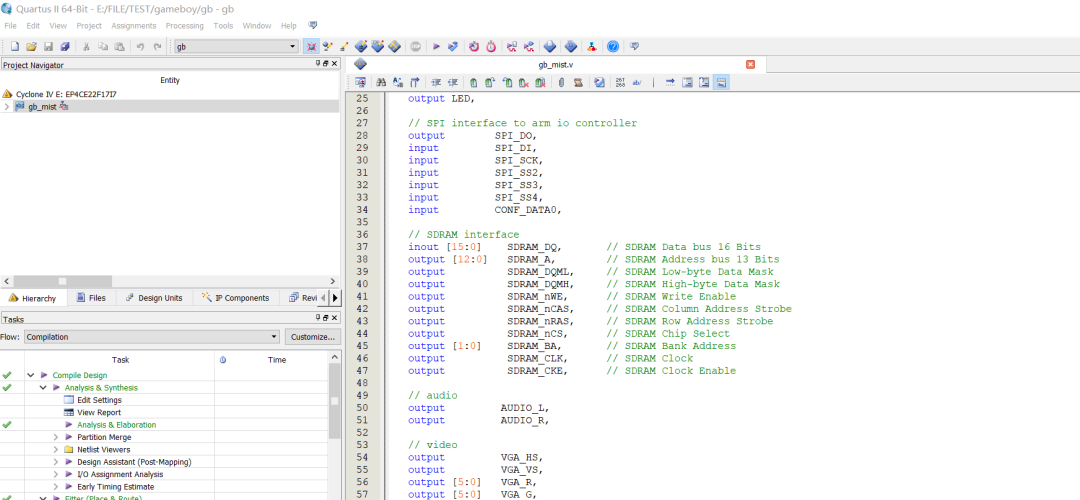The image size is (1080, 500).
Task: Collapse the Analysis & Synthesis task
Action: (x=43, y=388)
